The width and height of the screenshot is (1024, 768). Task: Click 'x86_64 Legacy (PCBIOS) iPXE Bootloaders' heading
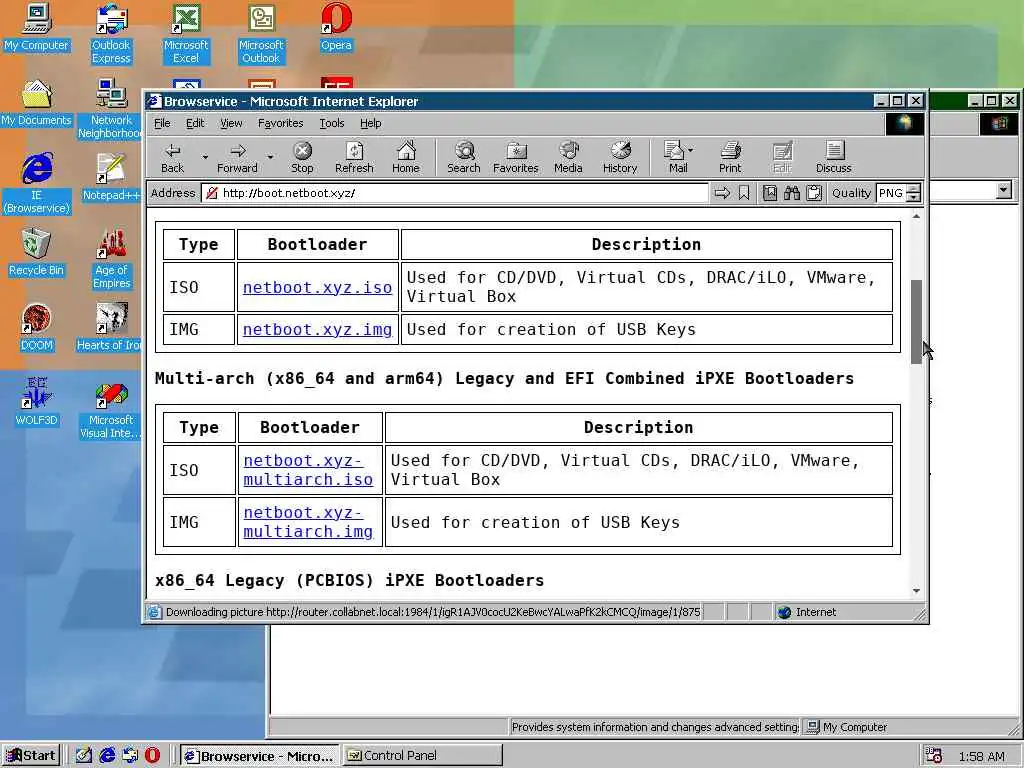349,581
